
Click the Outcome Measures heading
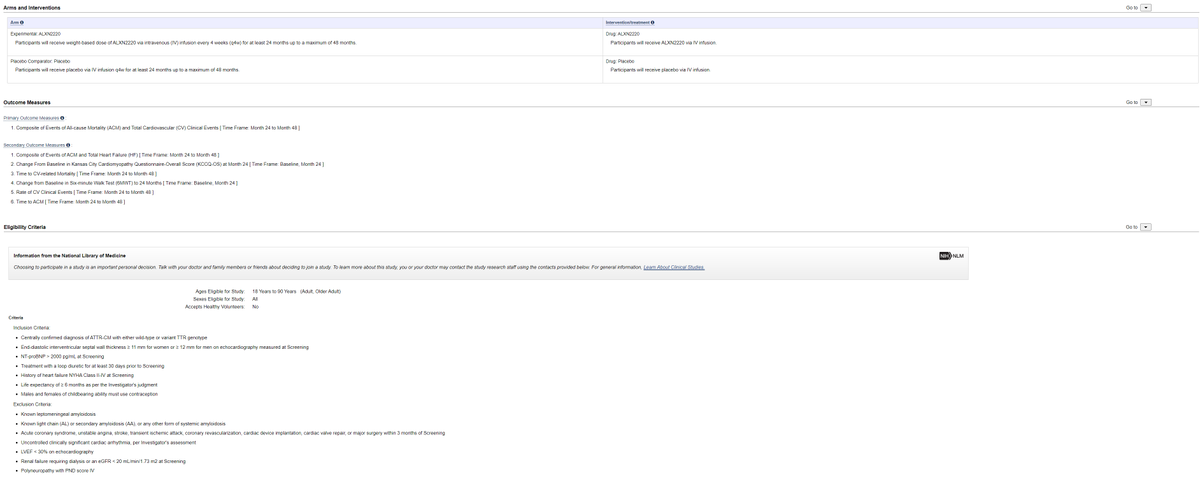(27, 102)
